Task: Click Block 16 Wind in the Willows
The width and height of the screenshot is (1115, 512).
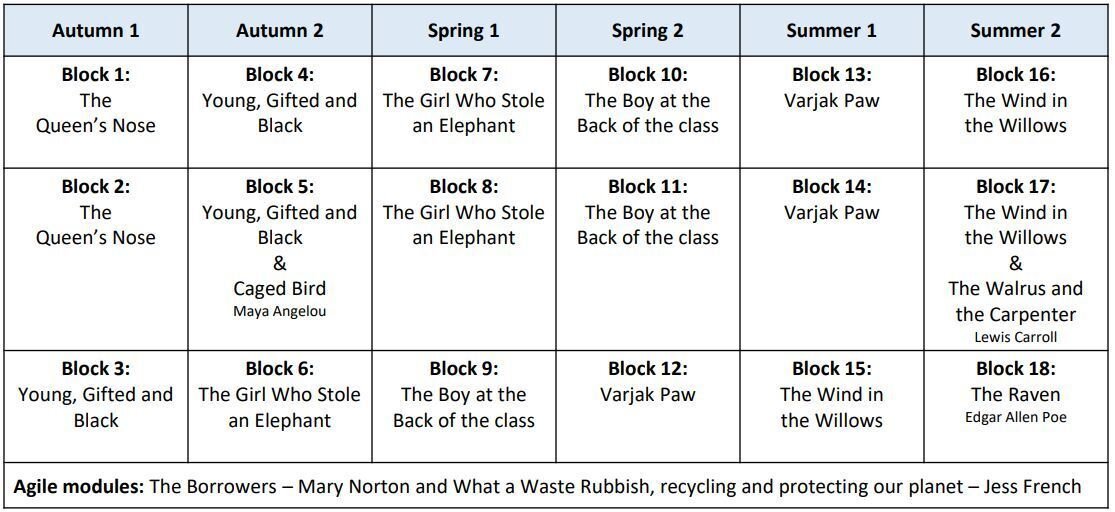Action: click(1015, 112)
